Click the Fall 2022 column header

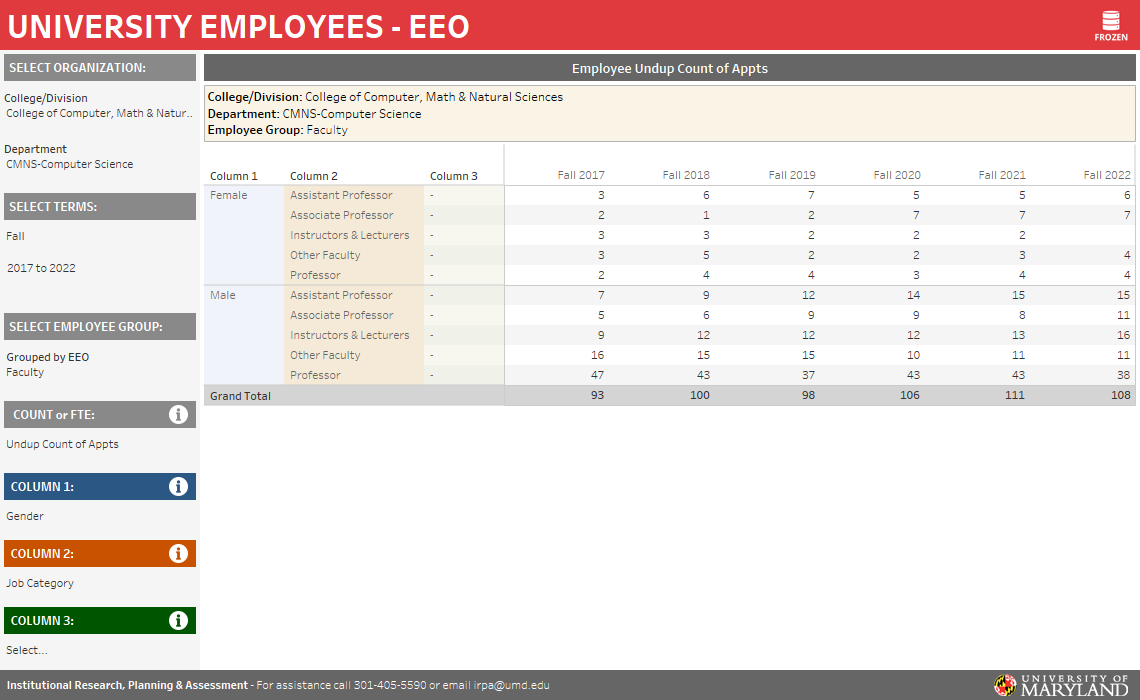click(1106, 175)
